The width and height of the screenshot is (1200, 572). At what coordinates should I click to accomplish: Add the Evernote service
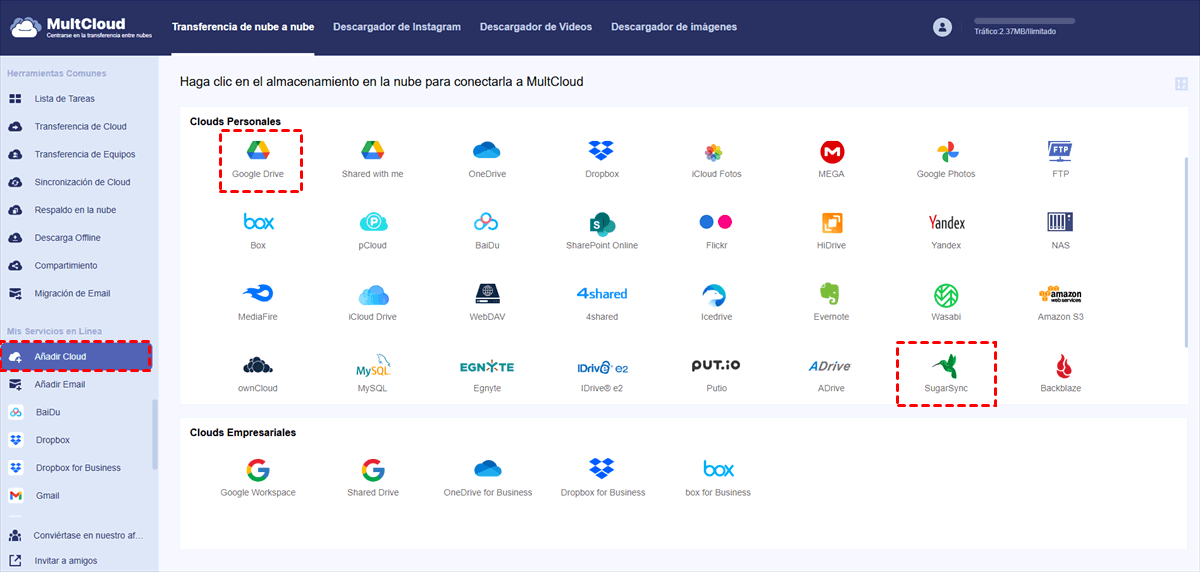tap(831, 303)
